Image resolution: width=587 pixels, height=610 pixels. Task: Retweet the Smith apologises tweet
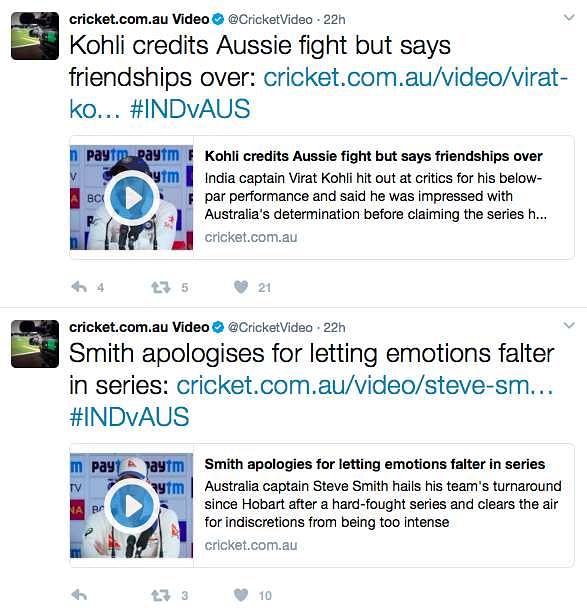(x=161, y=595)
